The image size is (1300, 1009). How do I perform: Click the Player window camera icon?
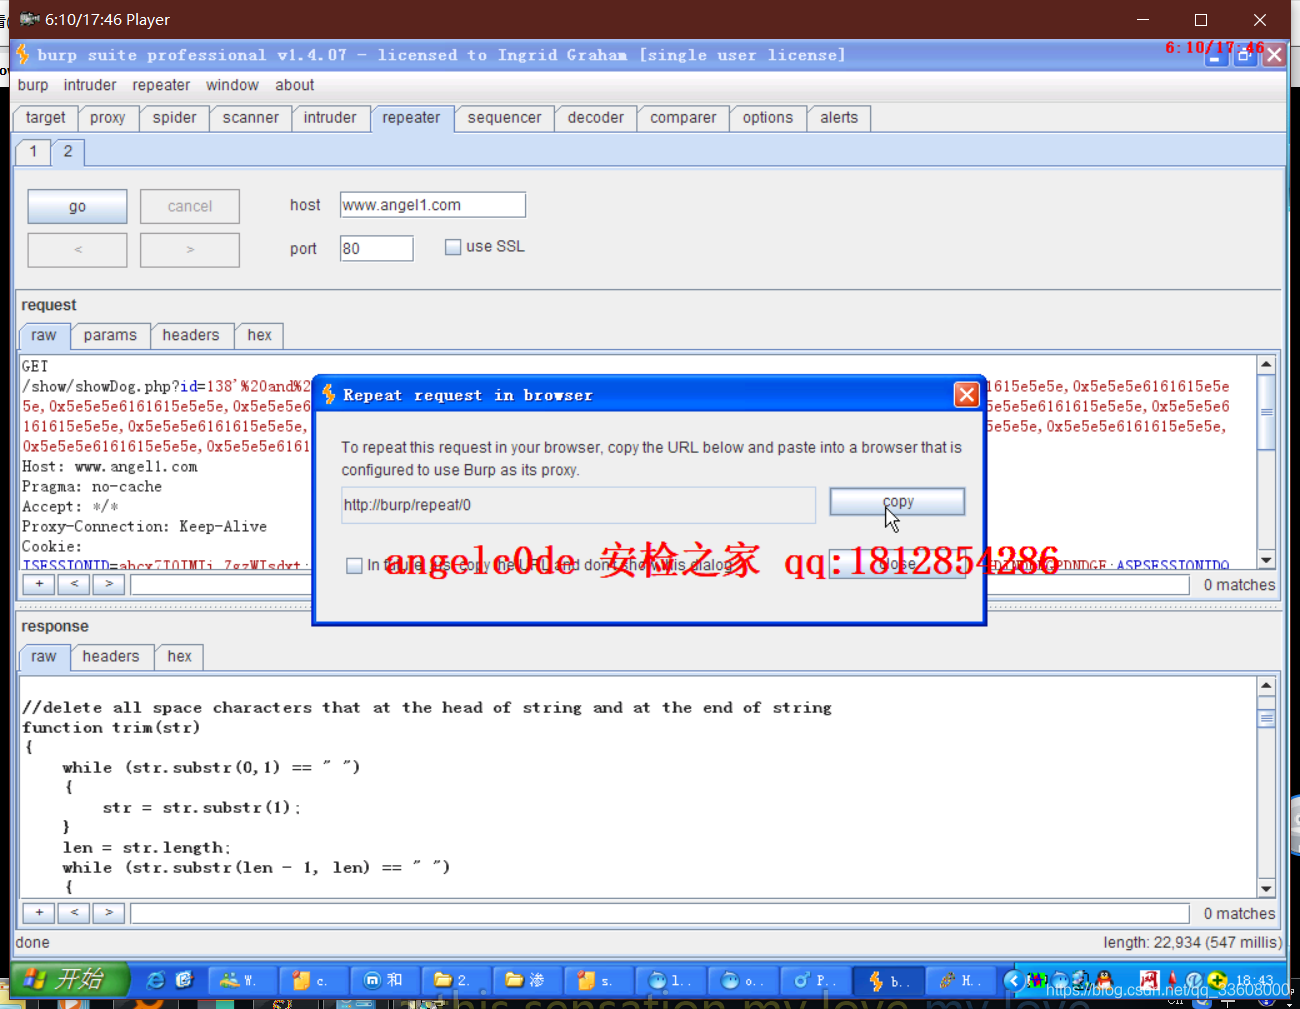click(29, 19)
